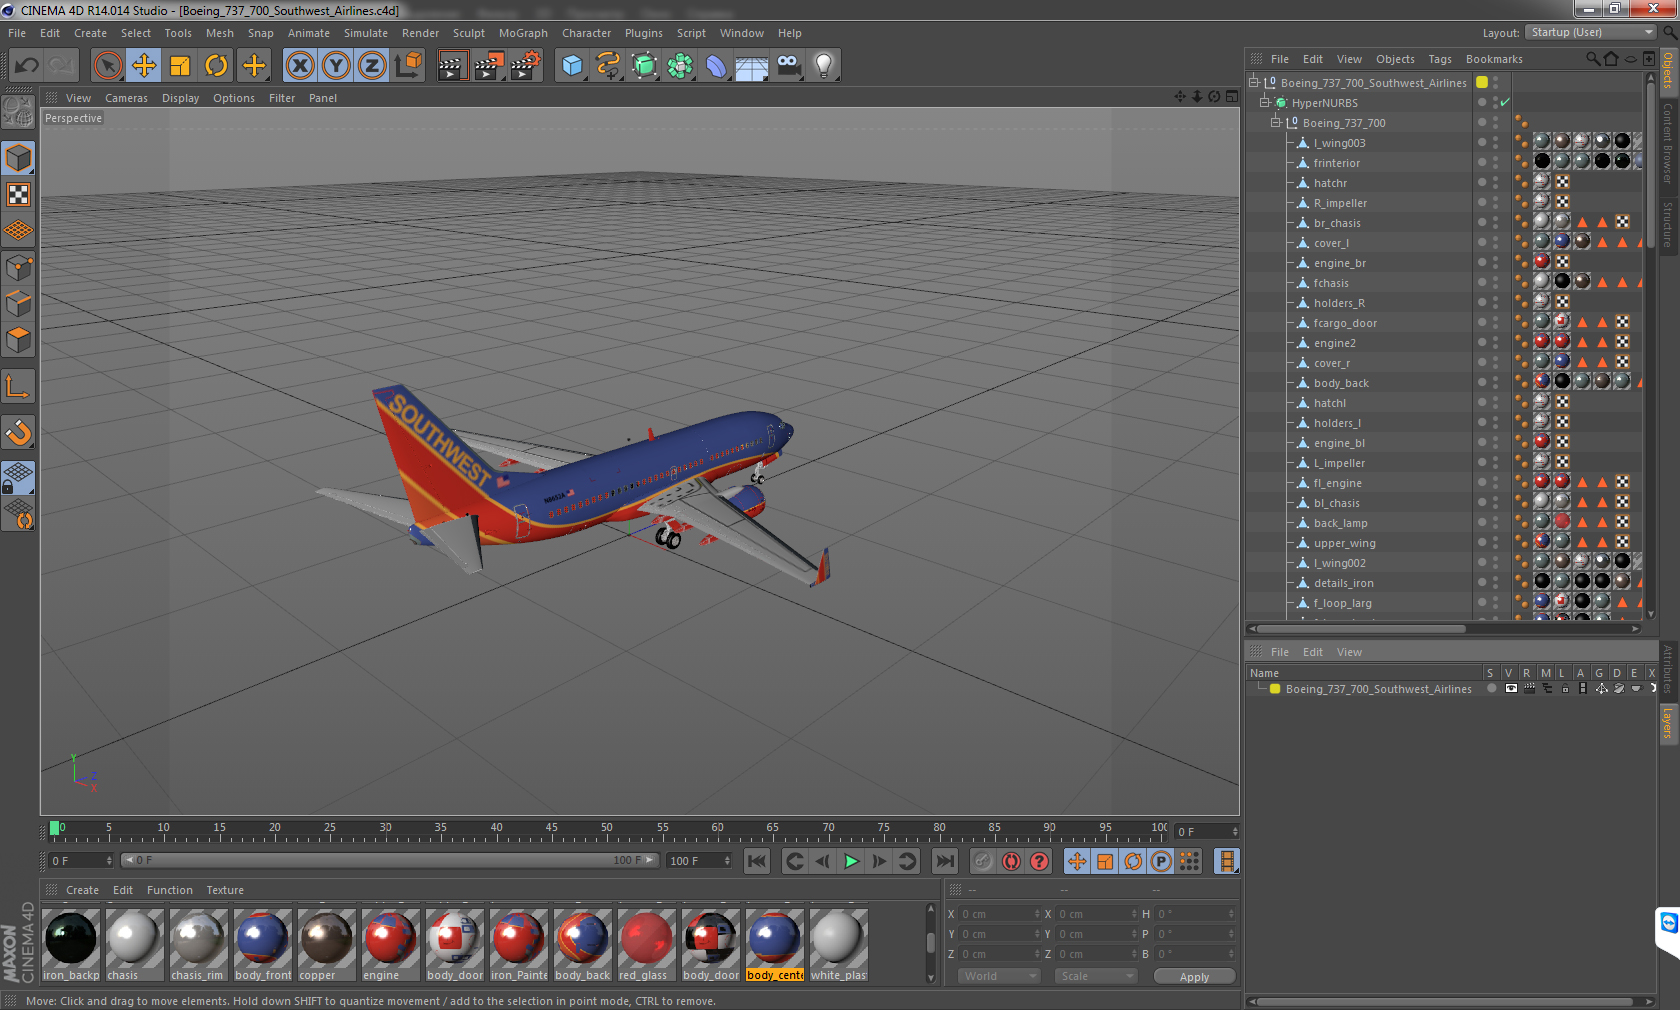
Task: Click Record Active Objects button
Action: coord(983,861)
